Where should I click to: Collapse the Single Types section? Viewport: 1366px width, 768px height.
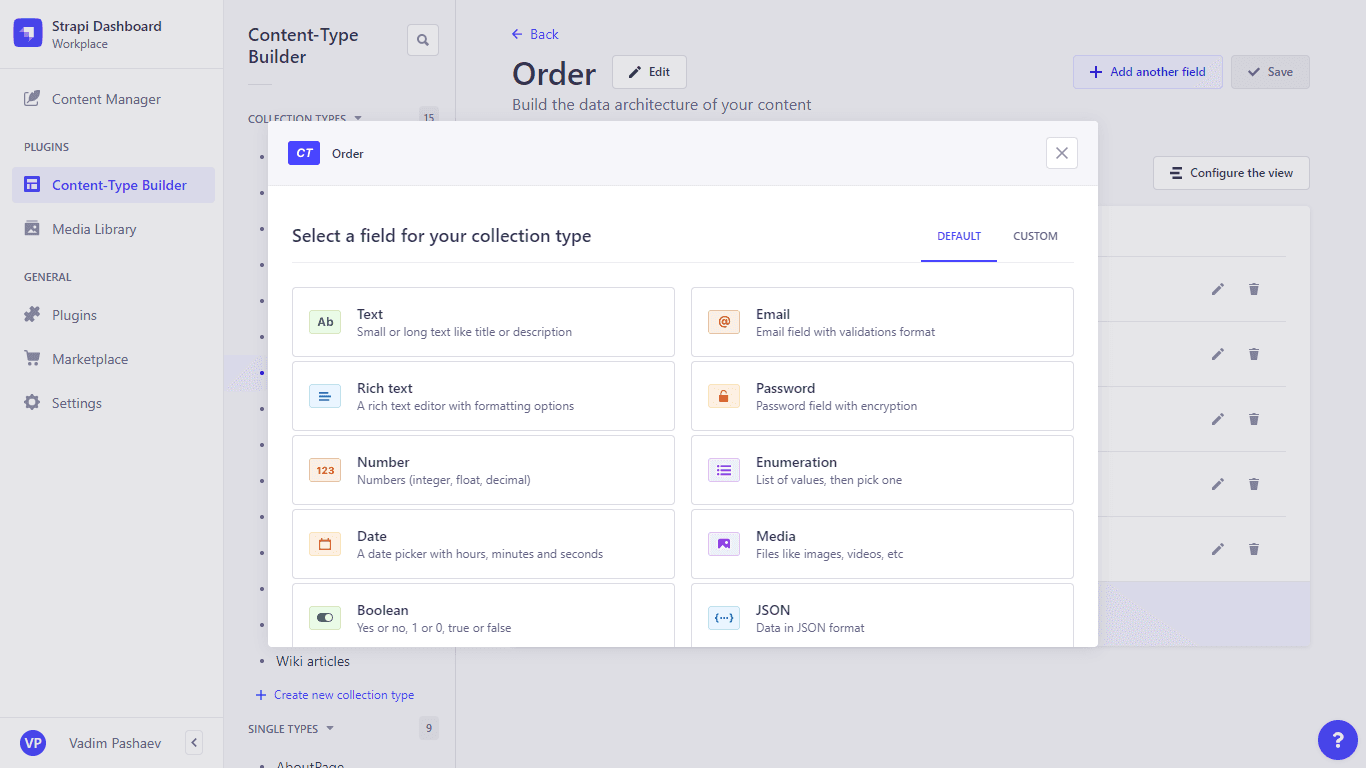pyautogui.click(x=330, y=729)
